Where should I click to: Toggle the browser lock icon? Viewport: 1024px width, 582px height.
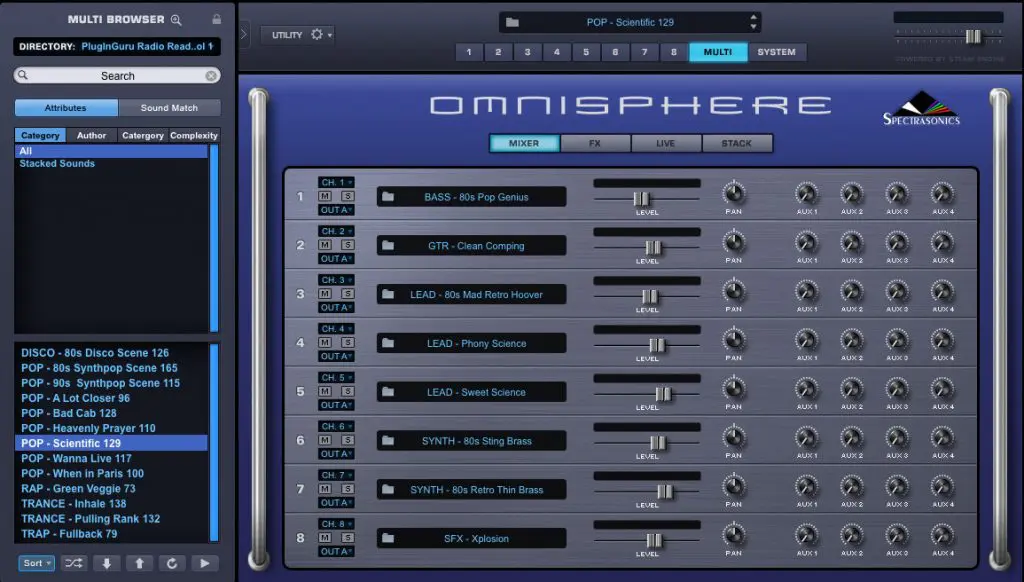pyautogui.click(x=217, y=19)
